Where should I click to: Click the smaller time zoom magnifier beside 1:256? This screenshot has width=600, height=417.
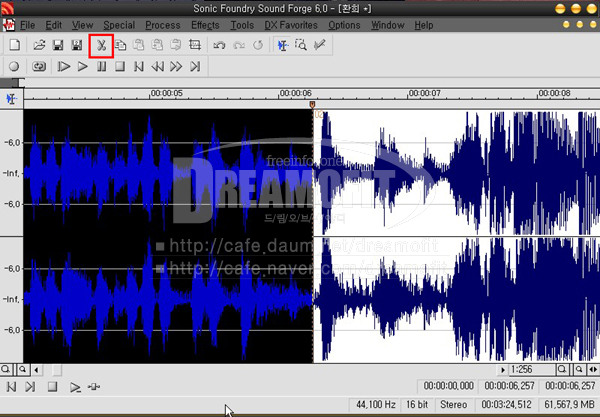point(579,370)
